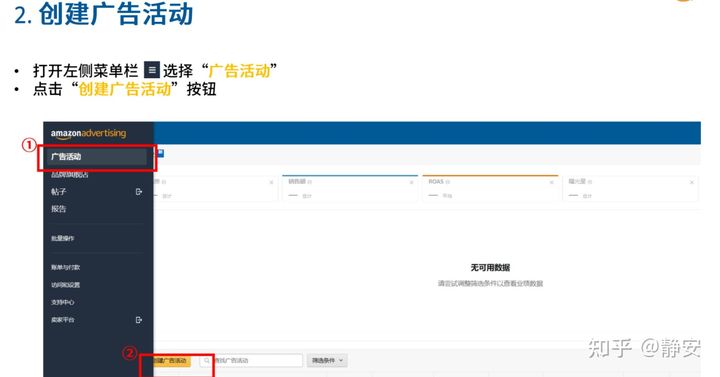Select the ROAS metric card
The width and height of the screenshot is (720, 377).
(x=490, y=188)
